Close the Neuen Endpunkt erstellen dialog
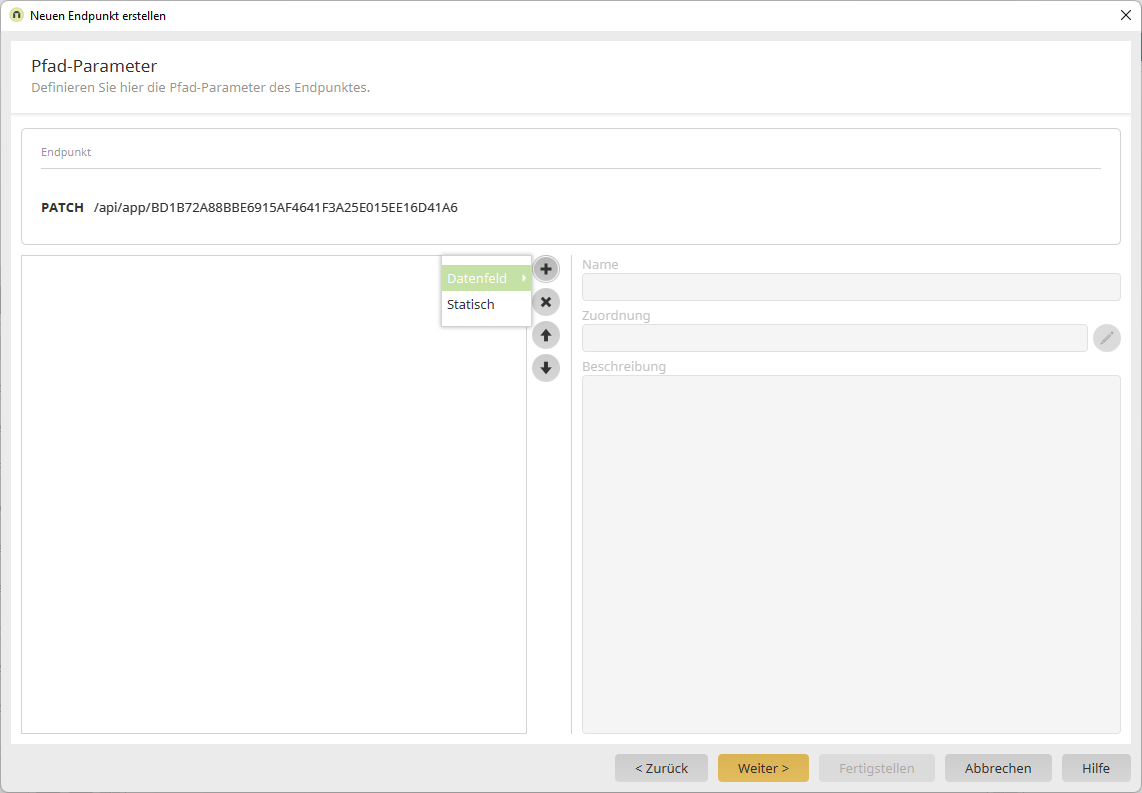The image size is (1142, 793). tap(1125, 15)
